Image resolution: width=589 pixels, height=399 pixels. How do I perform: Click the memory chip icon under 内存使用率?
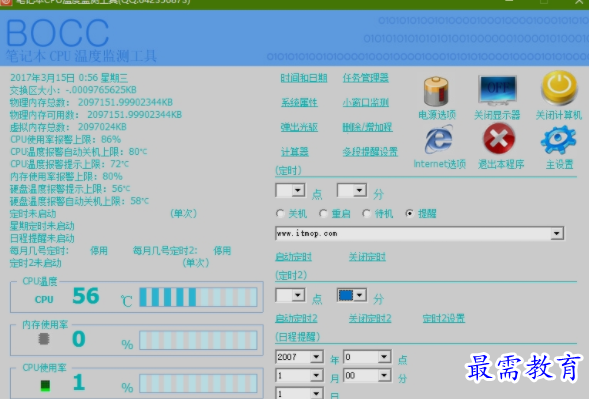[x=44, y=339]
